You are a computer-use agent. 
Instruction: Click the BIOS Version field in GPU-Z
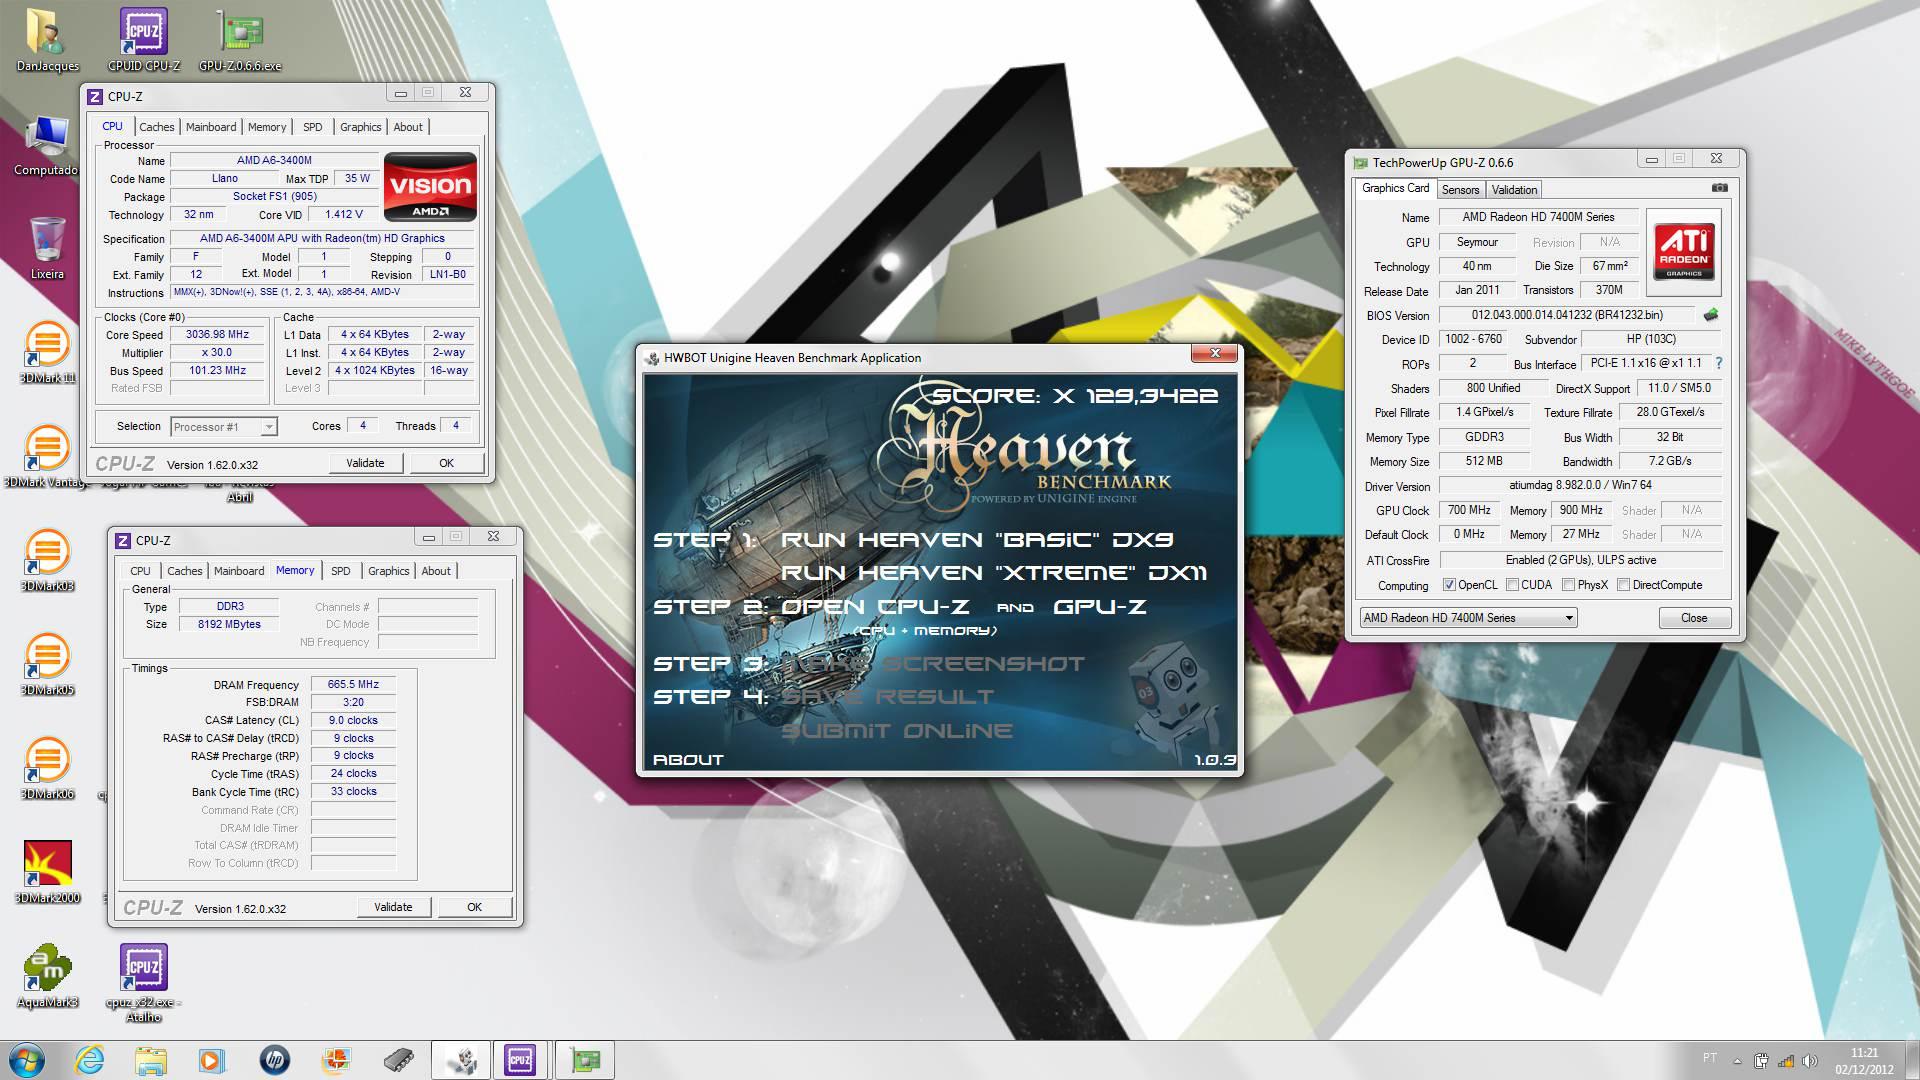(x=1567, y=315)
